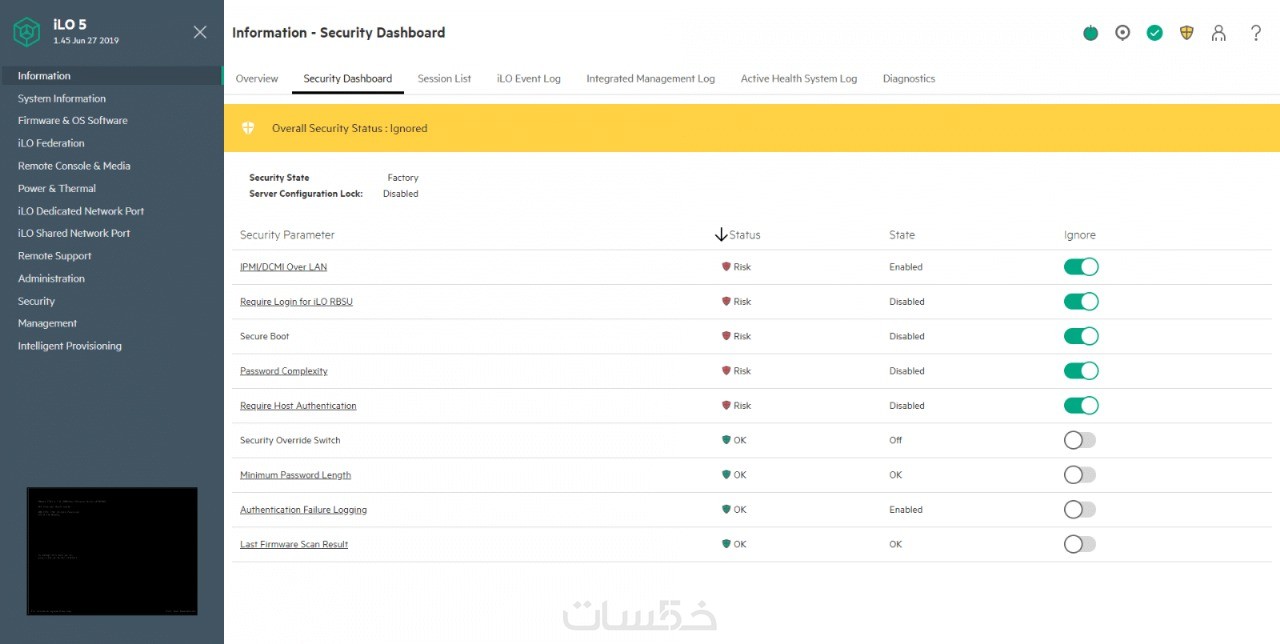Turn off the ignore toggle for Secure Boot
This screenshot has height=644, width=1280.
pyautogui.click(x=1081, y=336)
